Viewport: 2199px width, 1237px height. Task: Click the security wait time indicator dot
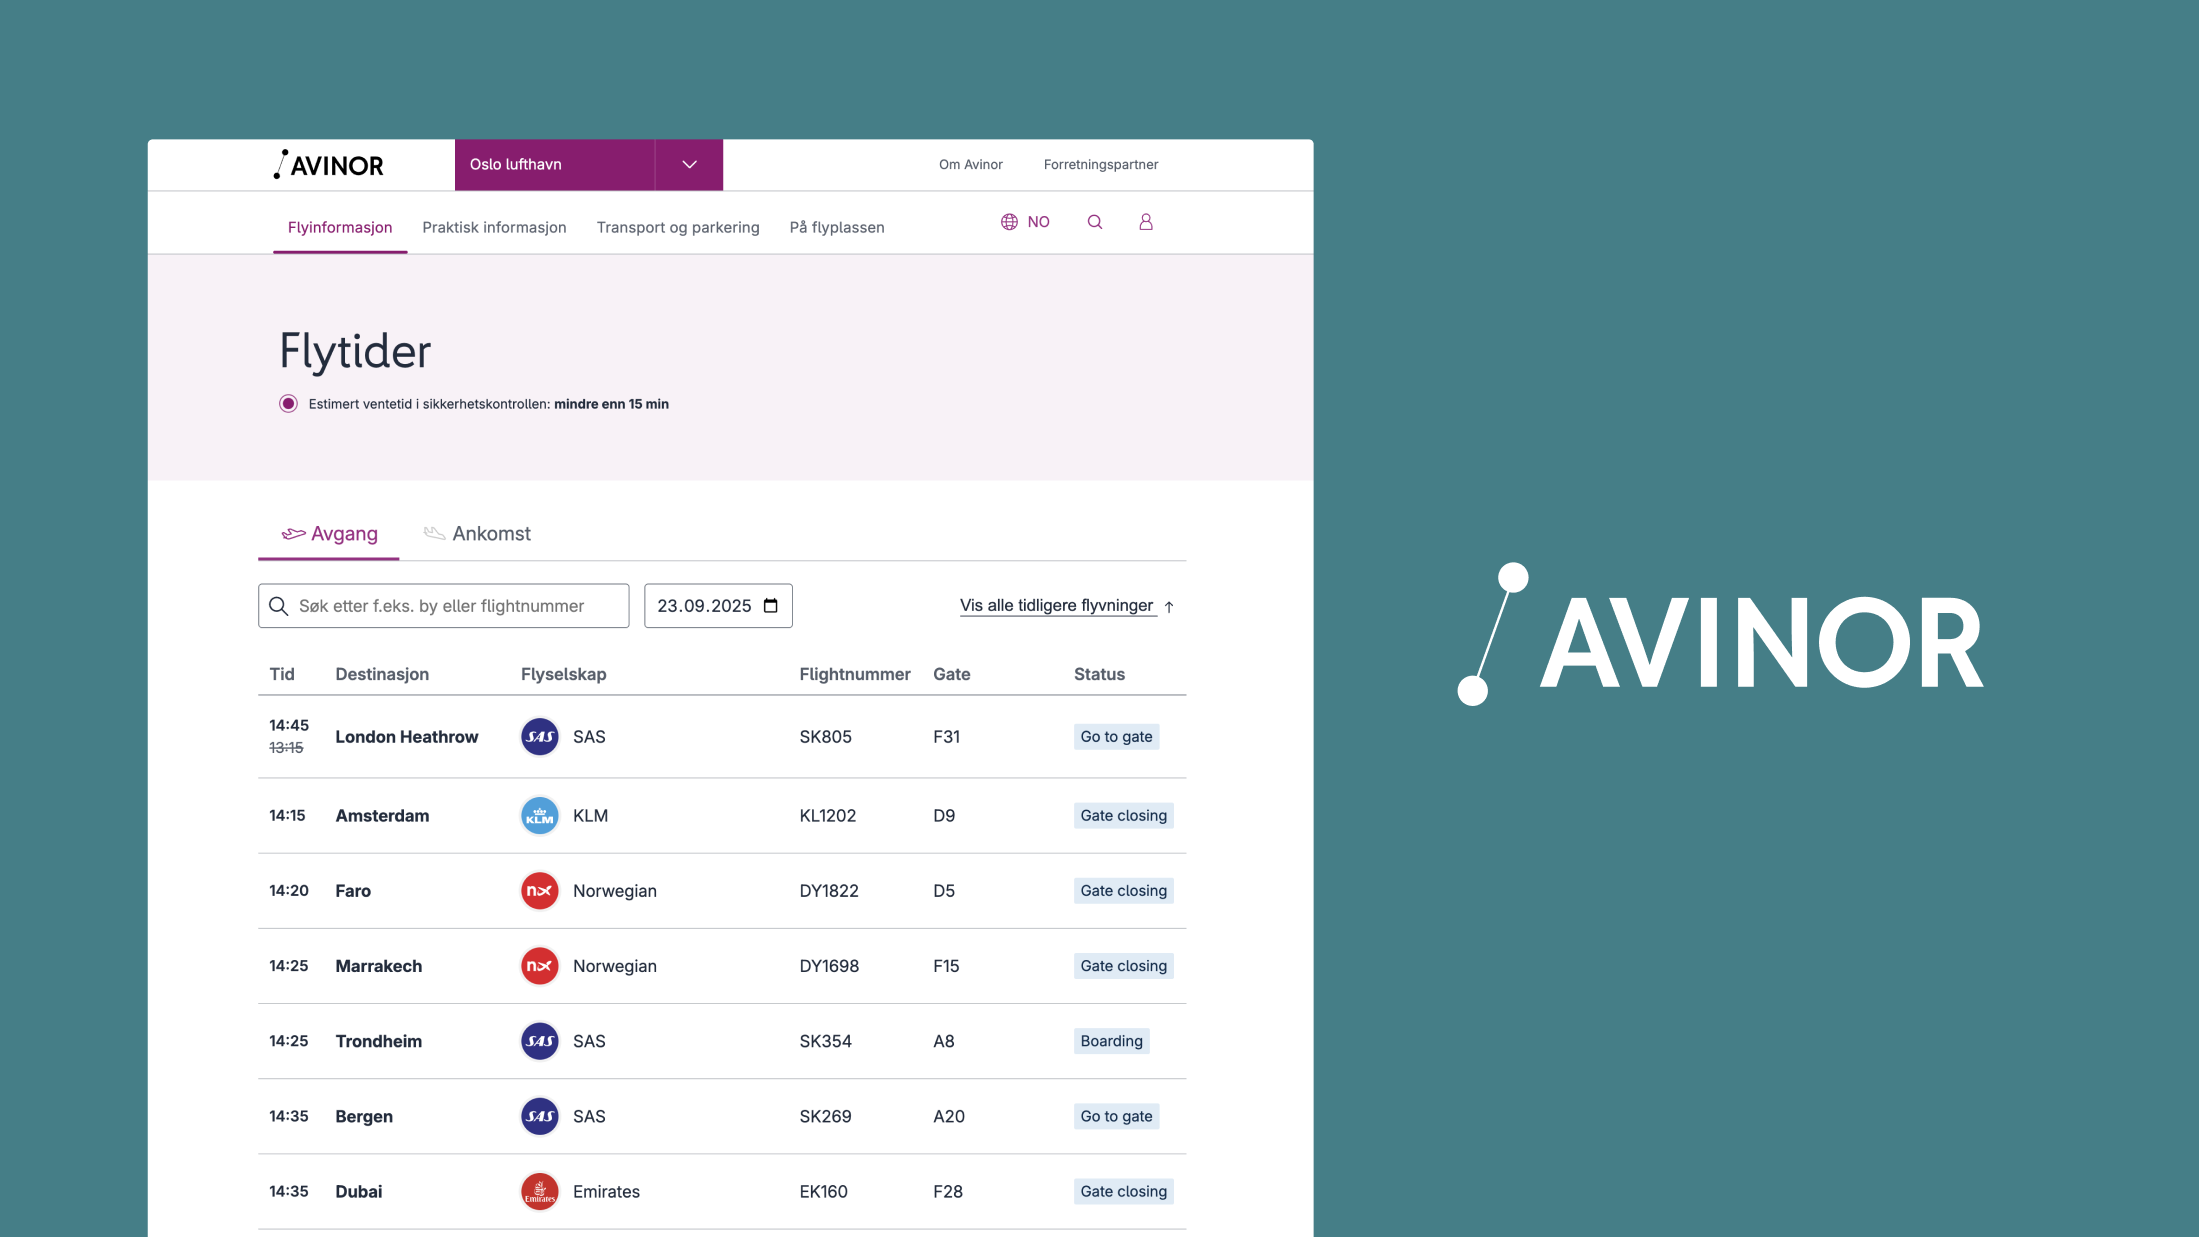point(288,404)
